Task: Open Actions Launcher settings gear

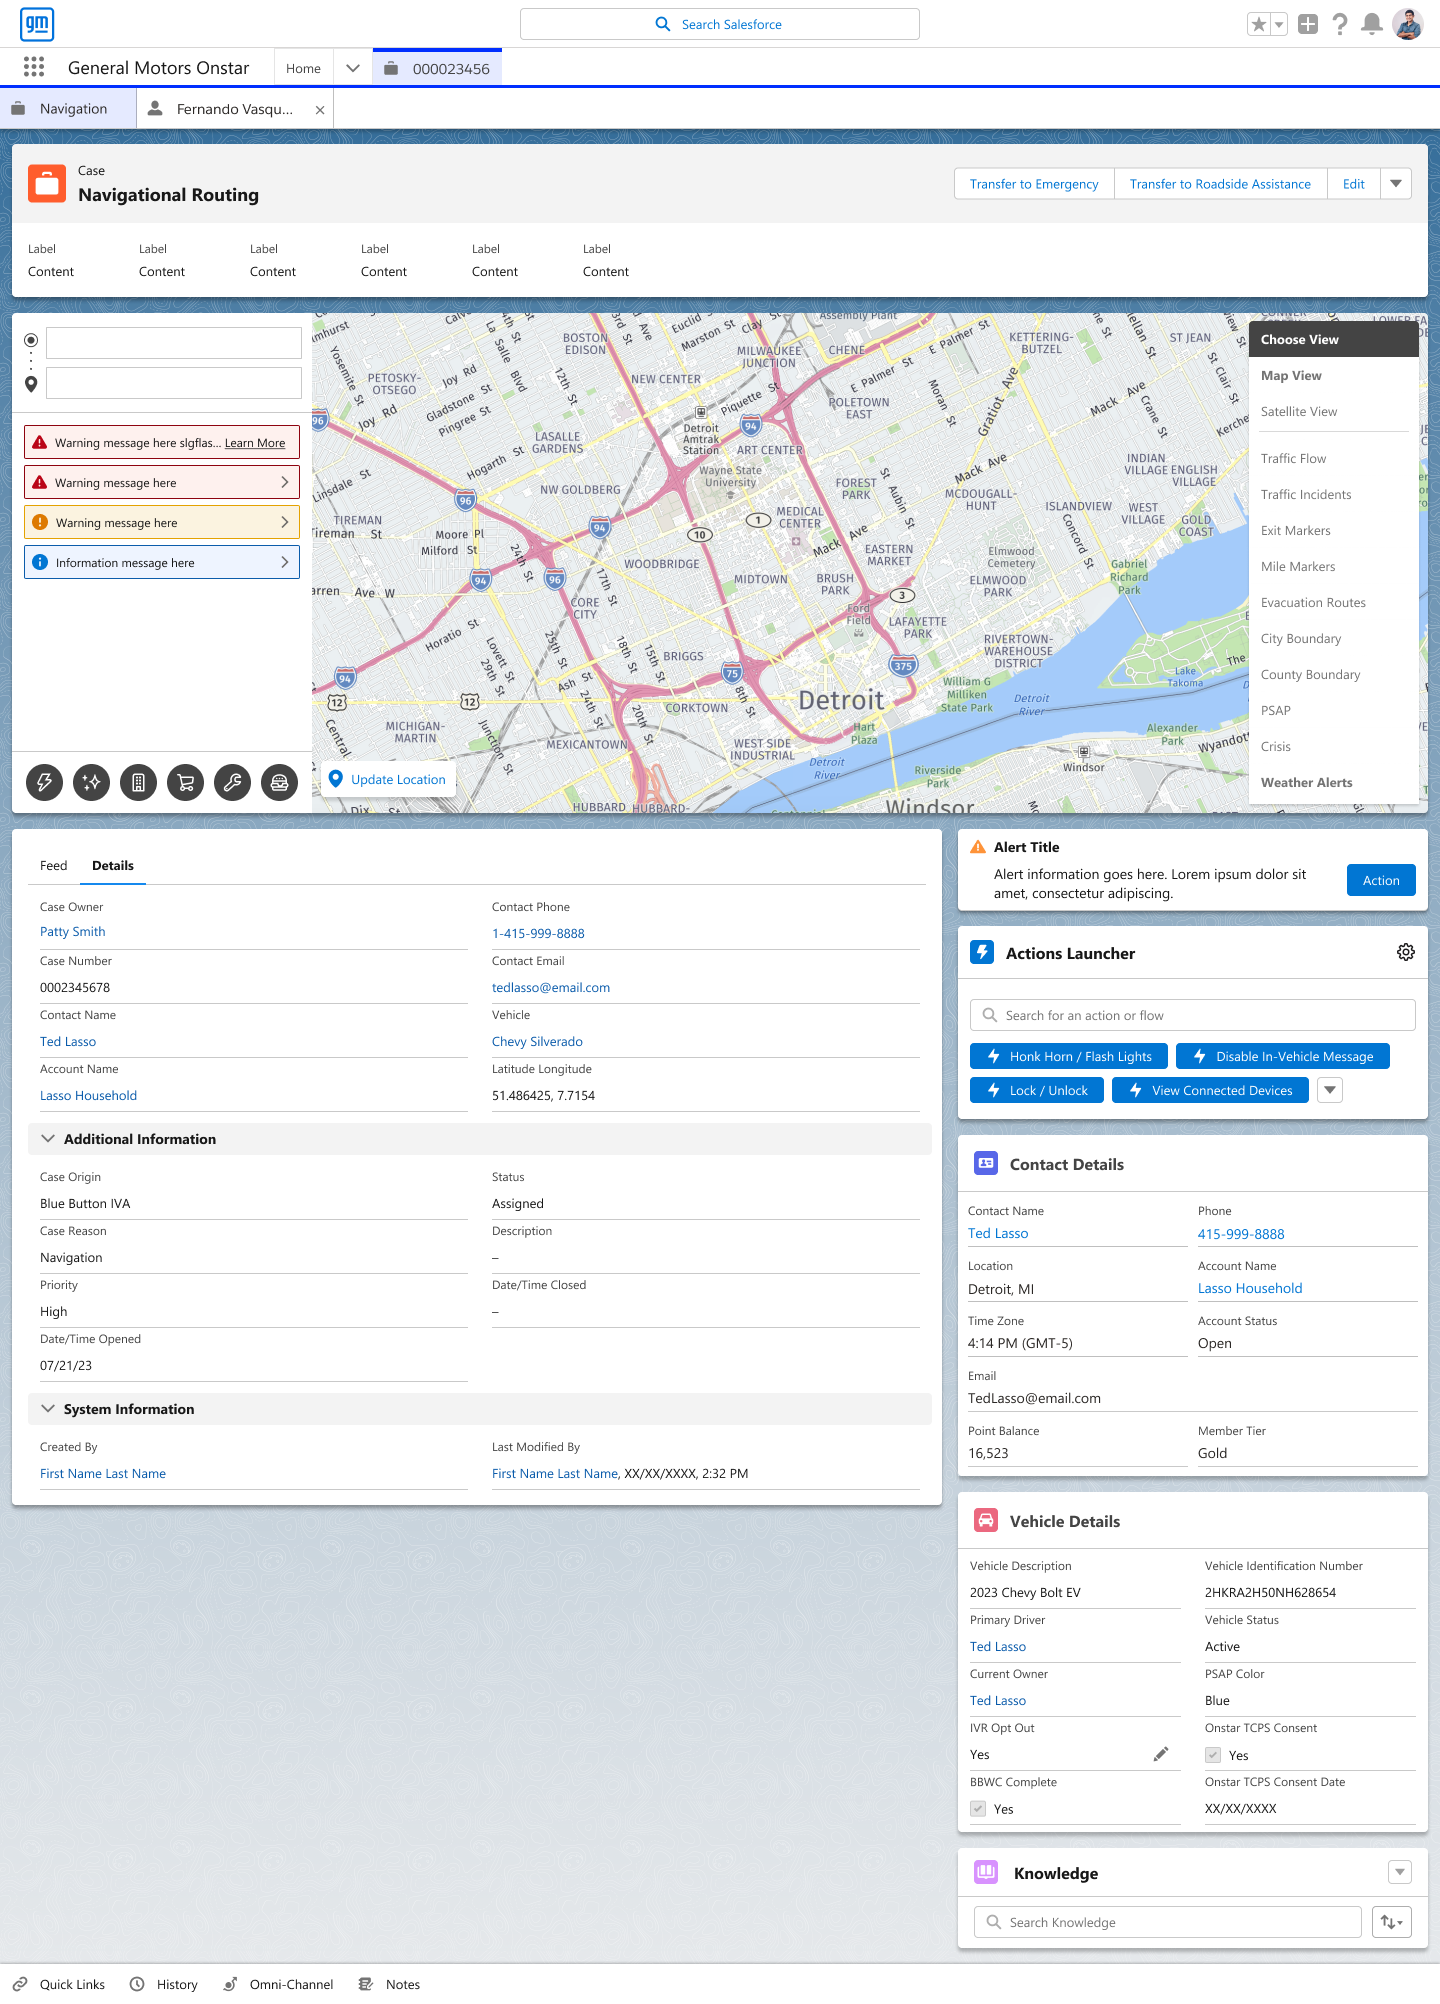Action: [x=1406, y=952]
